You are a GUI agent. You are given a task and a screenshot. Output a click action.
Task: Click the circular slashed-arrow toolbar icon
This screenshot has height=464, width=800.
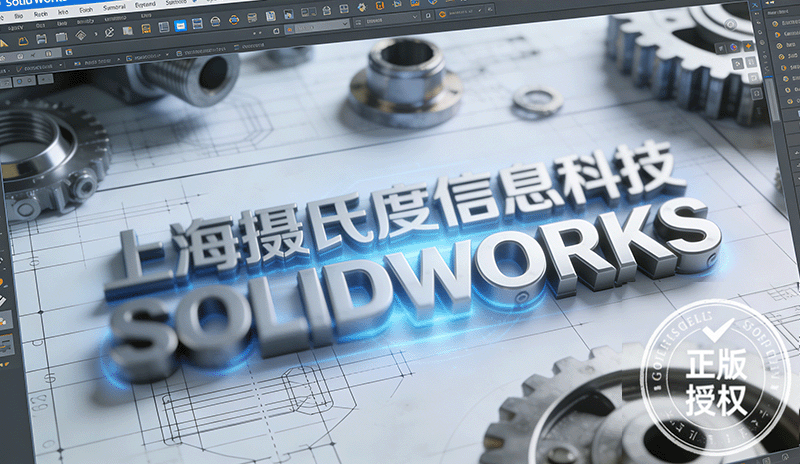[x=109, y=33]
